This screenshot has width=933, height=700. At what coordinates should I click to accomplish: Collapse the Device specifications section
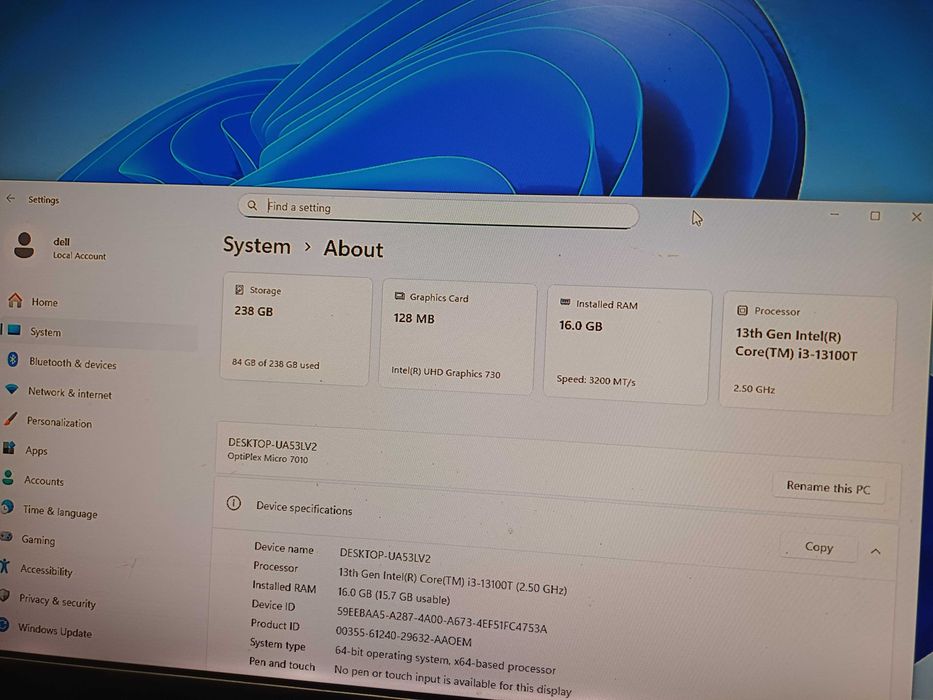[875, 552]
